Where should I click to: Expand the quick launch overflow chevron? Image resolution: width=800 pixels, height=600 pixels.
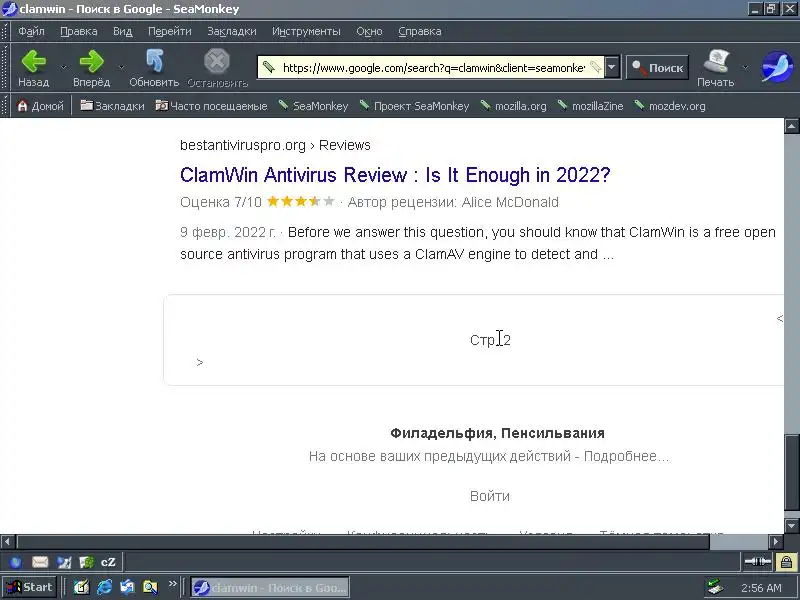coord(172,584)
